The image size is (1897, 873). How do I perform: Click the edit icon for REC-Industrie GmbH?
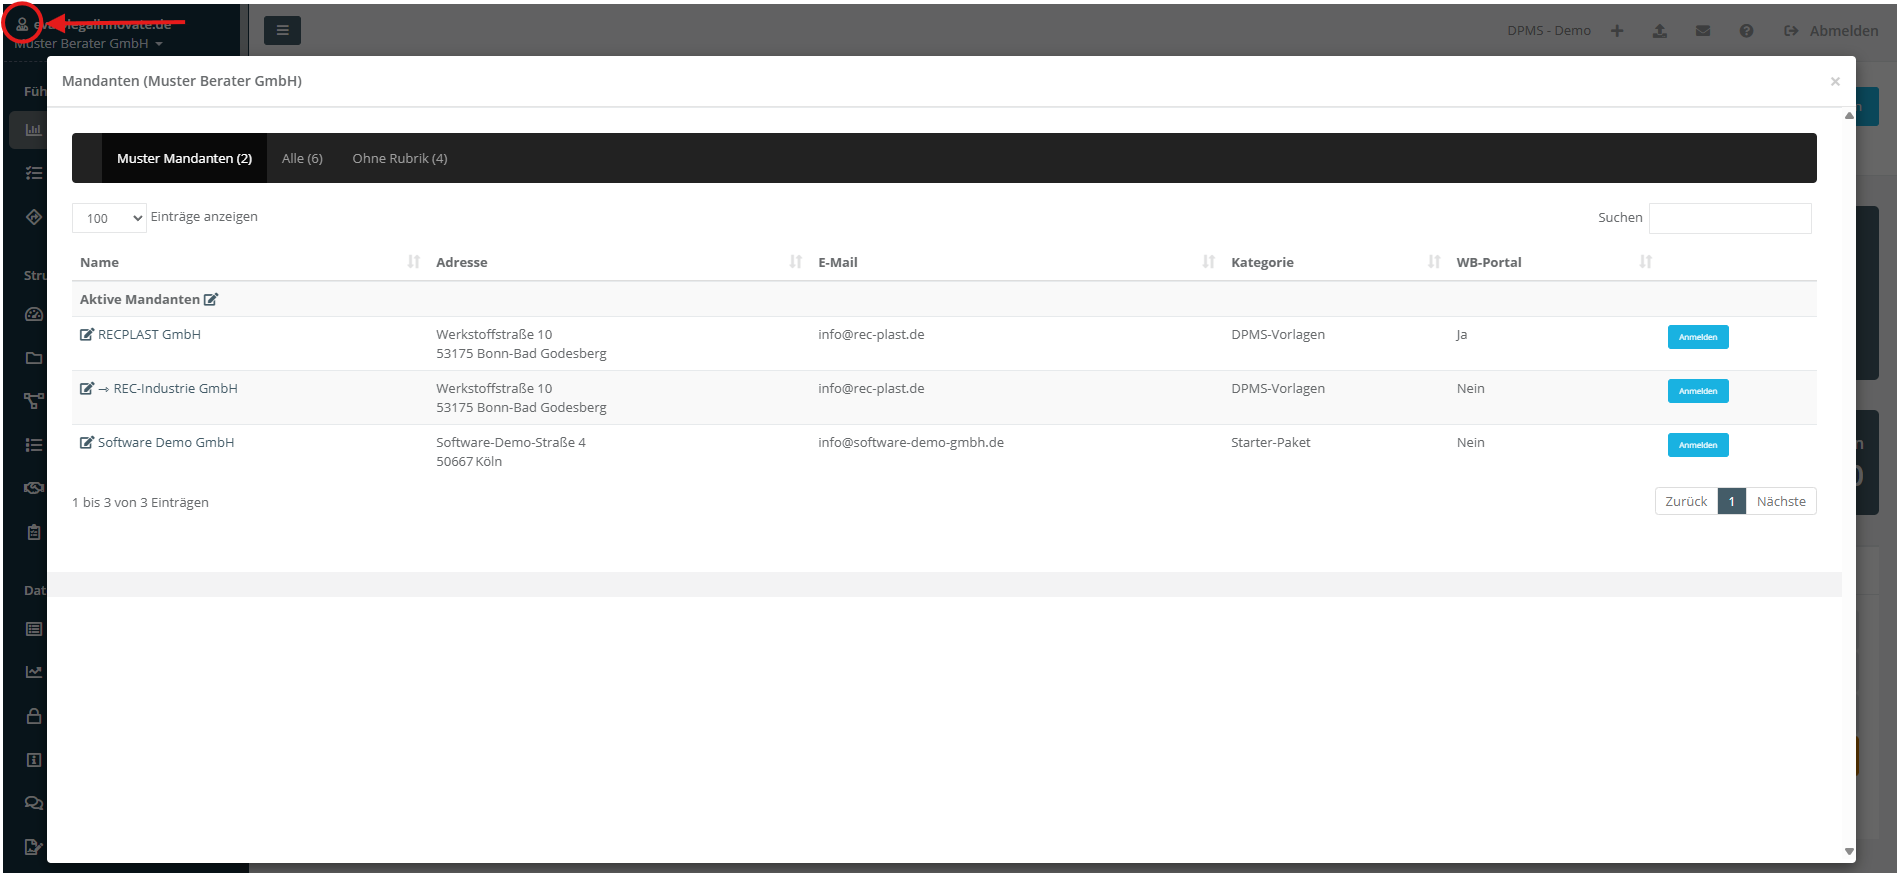[87, 389]
